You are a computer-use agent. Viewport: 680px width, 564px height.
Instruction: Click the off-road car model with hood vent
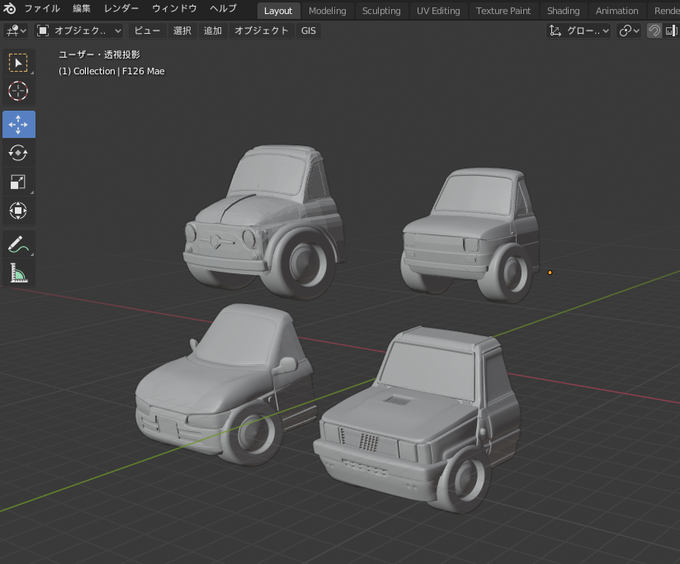point(417,418)
